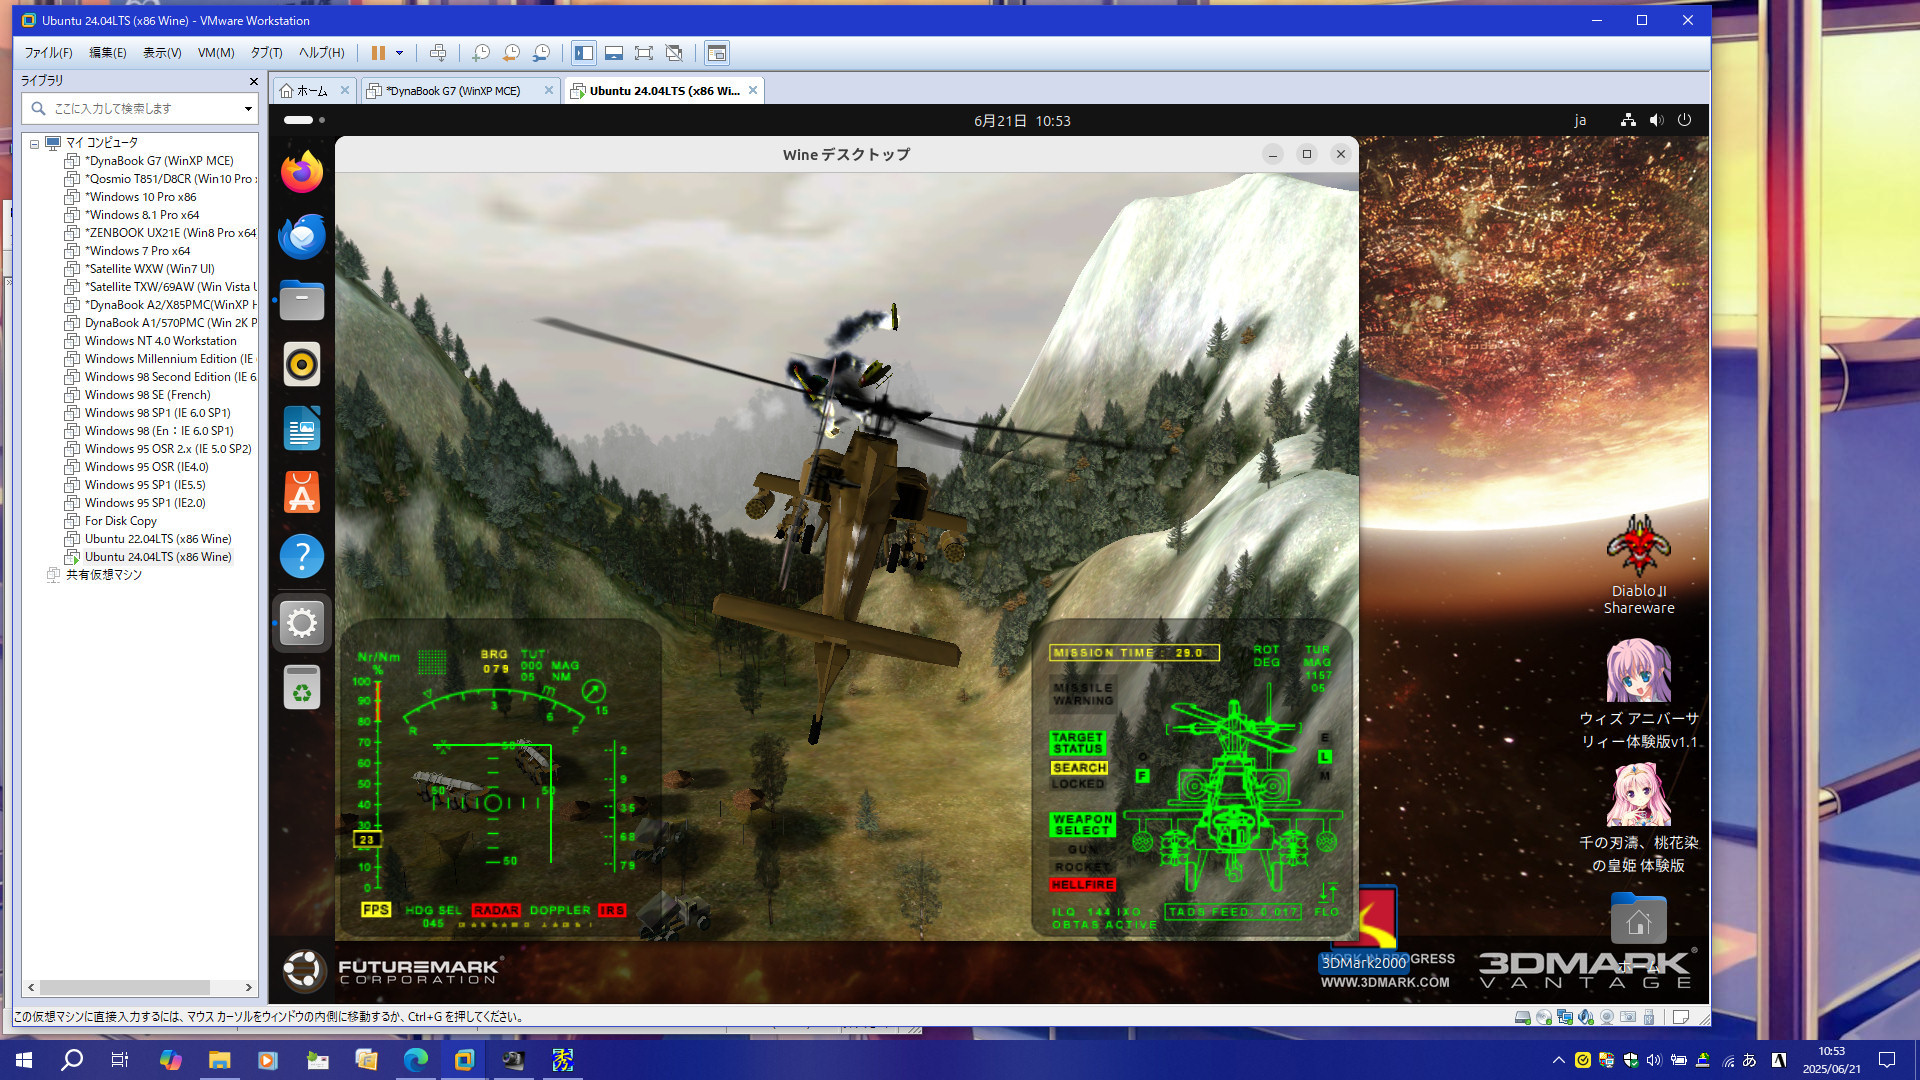Image resolution: width=1920 pixels, height=1080 pixels.
Task: Open 千の刃濤、桃花染の皇姫 体験版 desktop icon
Action: (1639, 819)
